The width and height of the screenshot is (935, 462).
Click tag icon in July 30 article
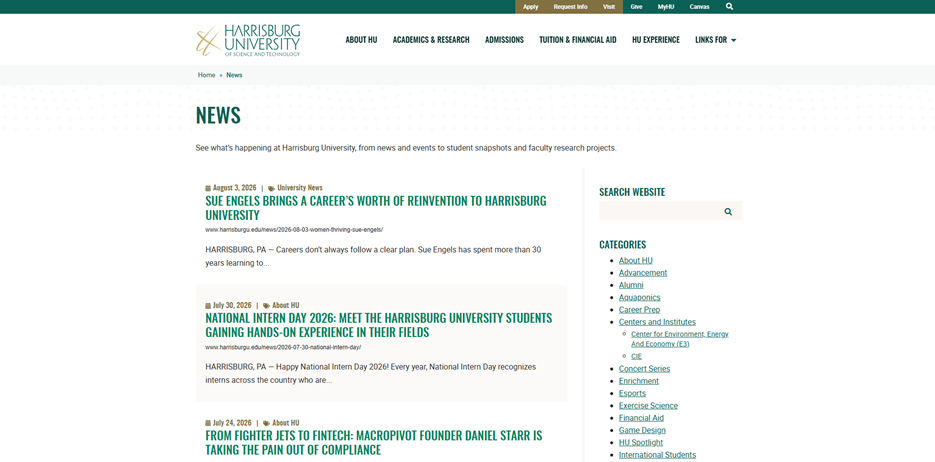click(x=267, y=305)
